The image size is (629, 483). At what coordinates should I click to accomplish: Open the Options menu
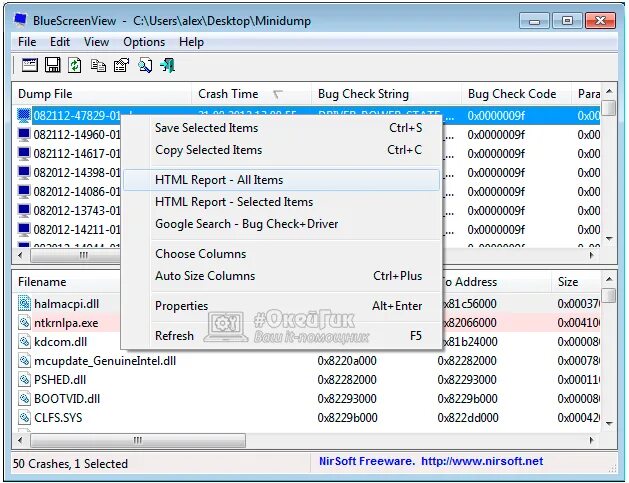144,42
